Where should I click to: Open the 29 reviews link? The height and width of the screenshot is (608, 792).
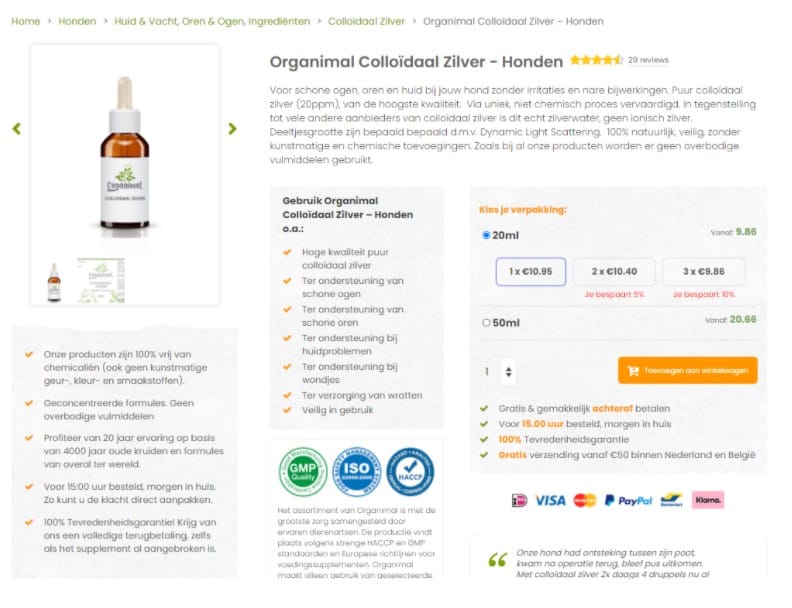648,60
